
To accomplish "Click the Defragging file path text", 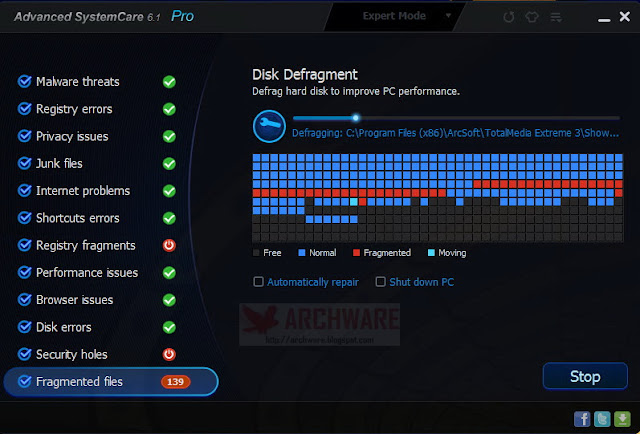I will pyautogui.click(x=455, y=133).
